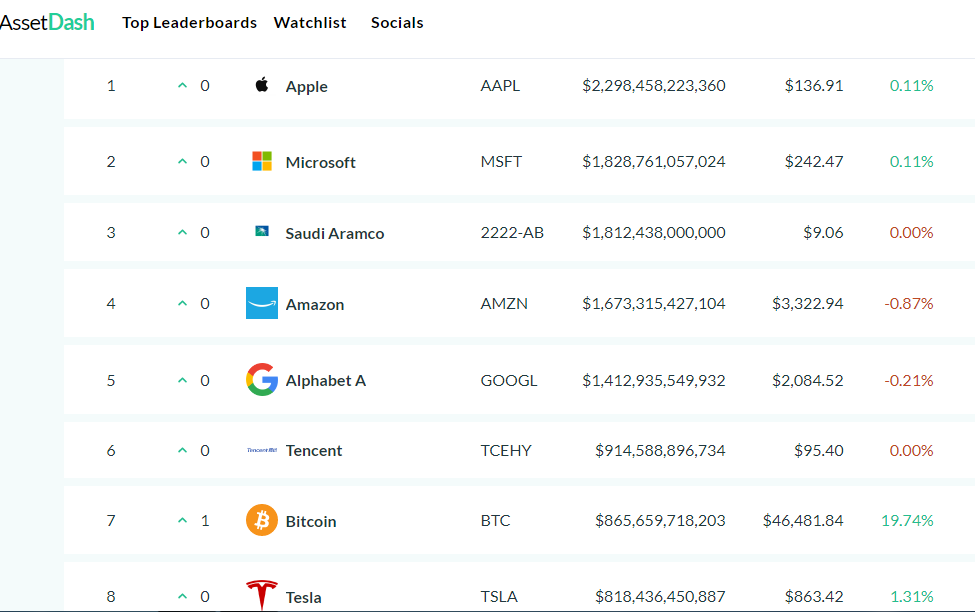Image resolution: width=975 pixels, height=612 pixels.
Task: Go to the Watchlist tab
Action: coord(310,22)
